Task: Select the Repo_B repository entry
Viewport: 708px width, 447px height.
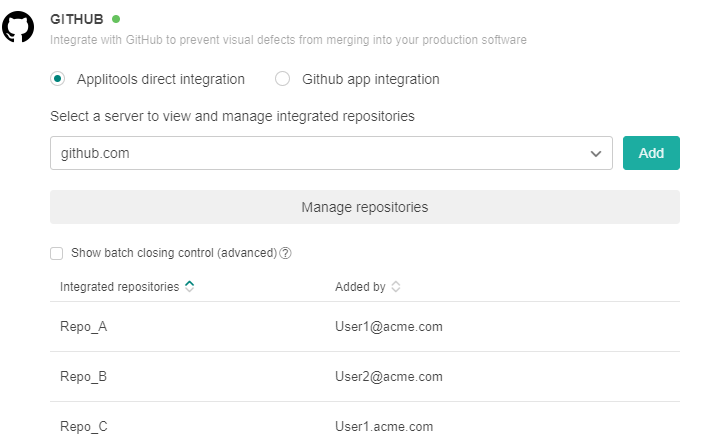Action: click(84, 377)
